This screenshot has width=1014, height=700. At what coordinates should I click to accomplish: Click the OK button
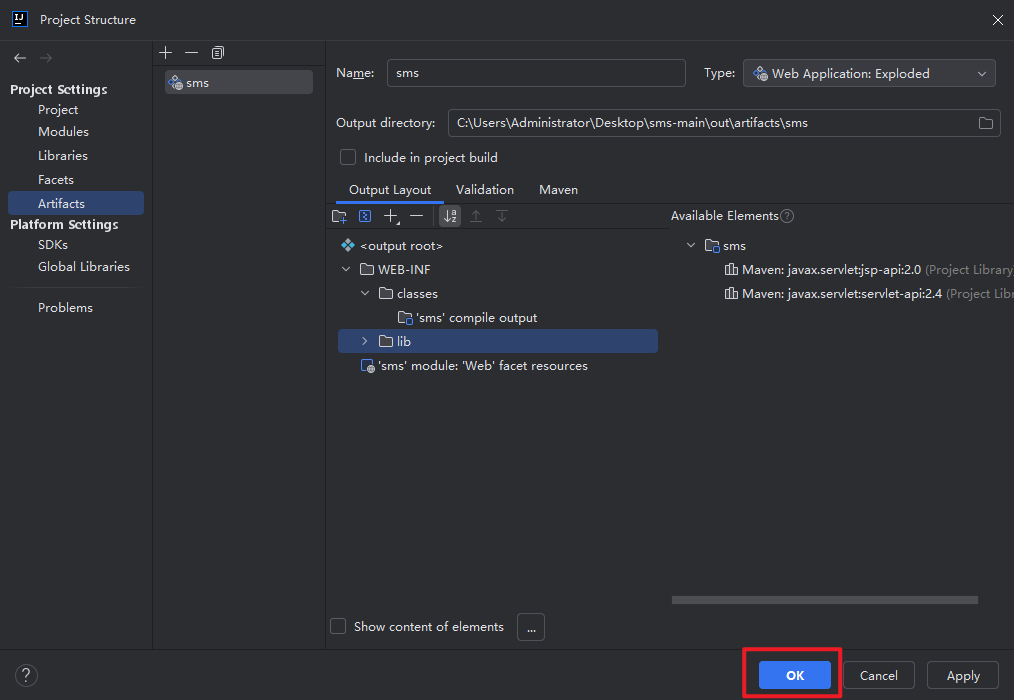coord(795,675)
